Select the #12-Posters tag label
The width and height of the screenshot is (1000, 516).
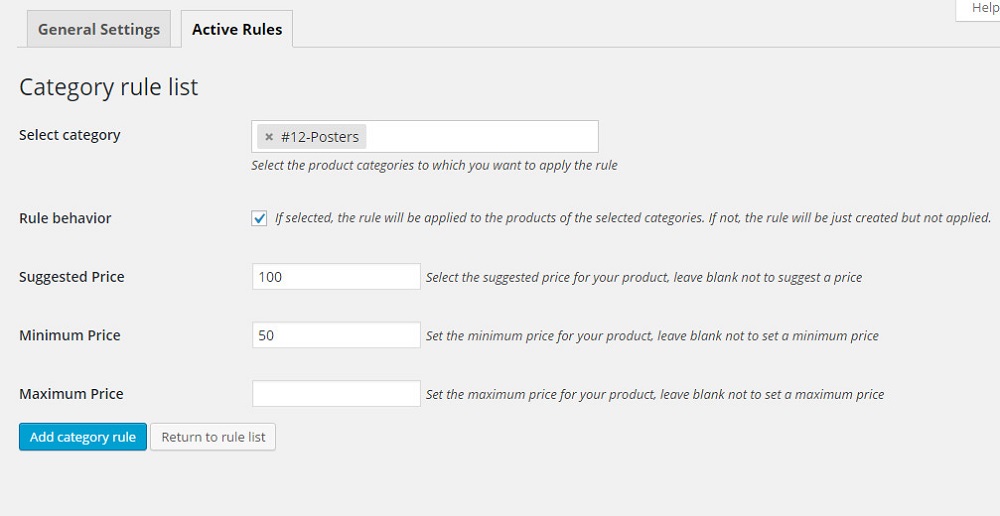point(320,136)
